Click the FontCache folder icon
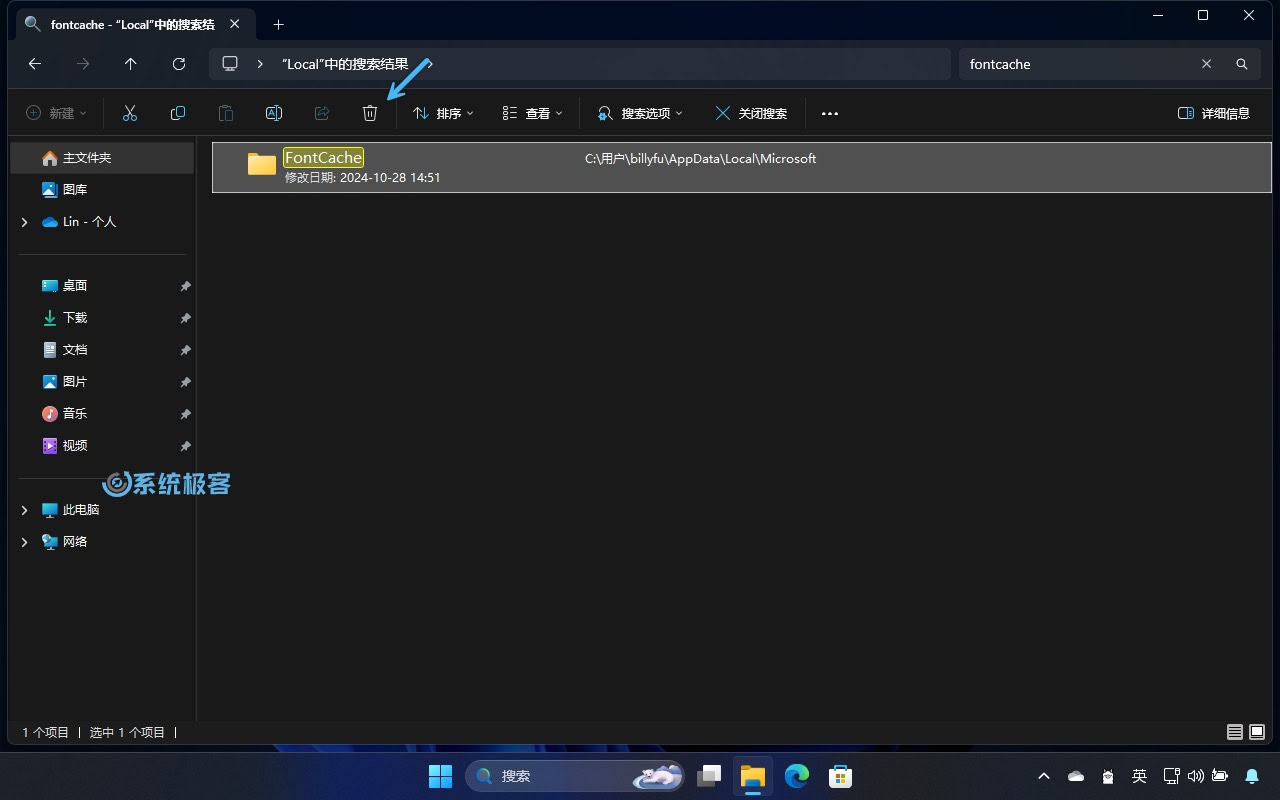Screen dimensions: 1280x800 pyautogui.click(x=262, y=164)
